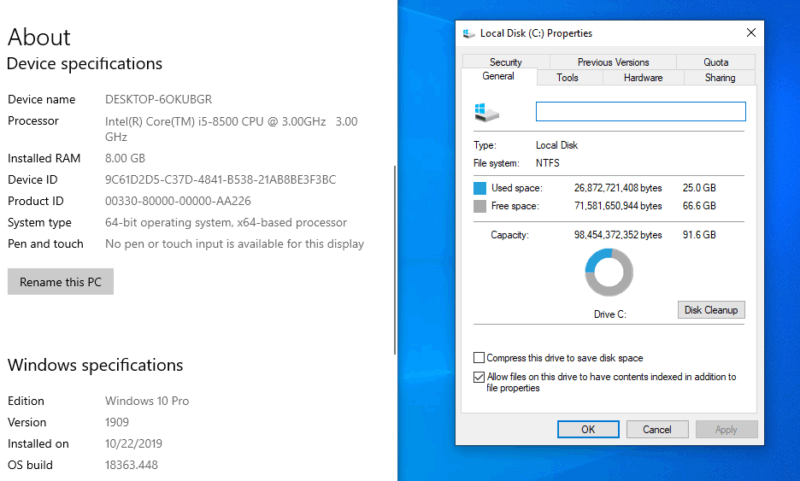The width and height of the screenshot is (800, 481).
Task: Click the version 1909 value
Action: 117,422
